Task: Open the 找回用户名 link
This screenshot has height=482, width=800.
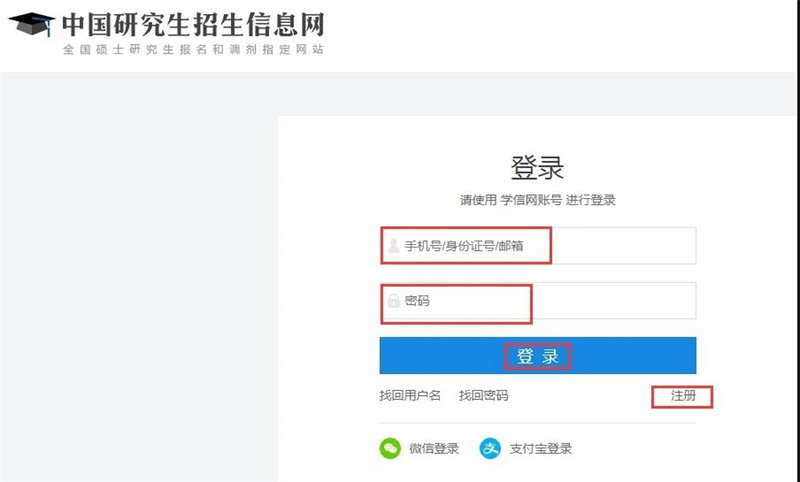Action: point(410,396)
